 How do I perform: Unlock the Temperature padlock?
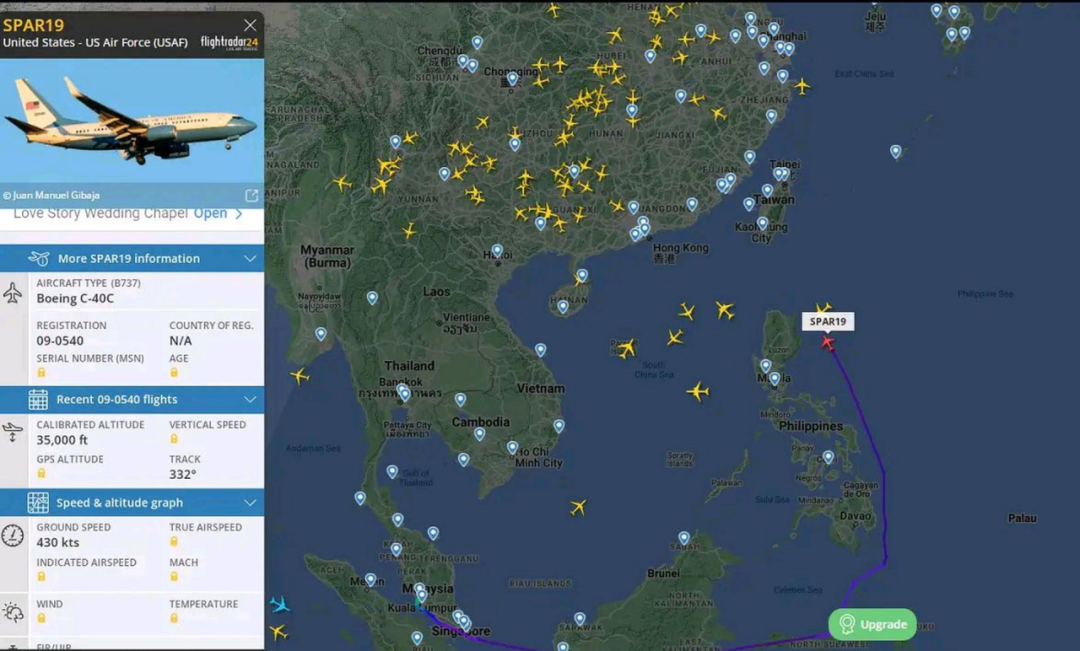(x=172, y=617)
